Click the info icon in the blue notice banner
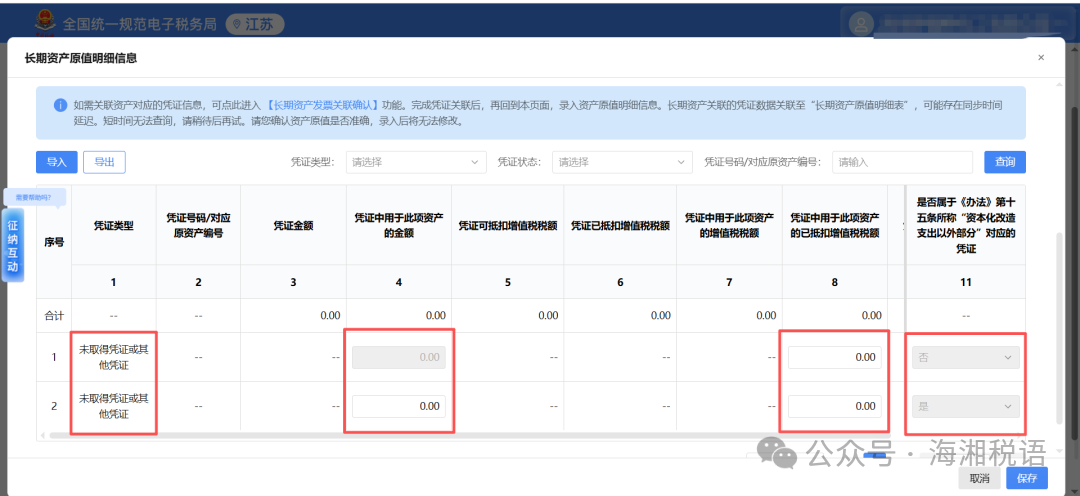1080x496 pixels. [x=58, y=105]
